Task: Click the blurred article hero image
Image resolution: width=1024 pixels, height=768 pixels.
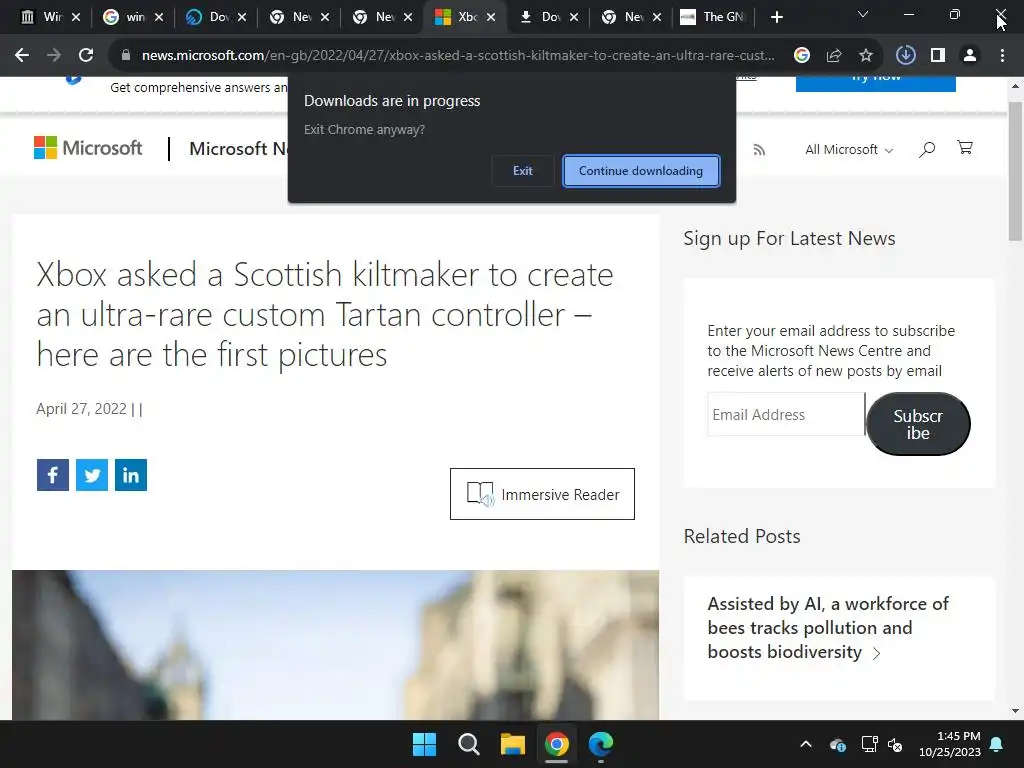Action: click(335, 645)
